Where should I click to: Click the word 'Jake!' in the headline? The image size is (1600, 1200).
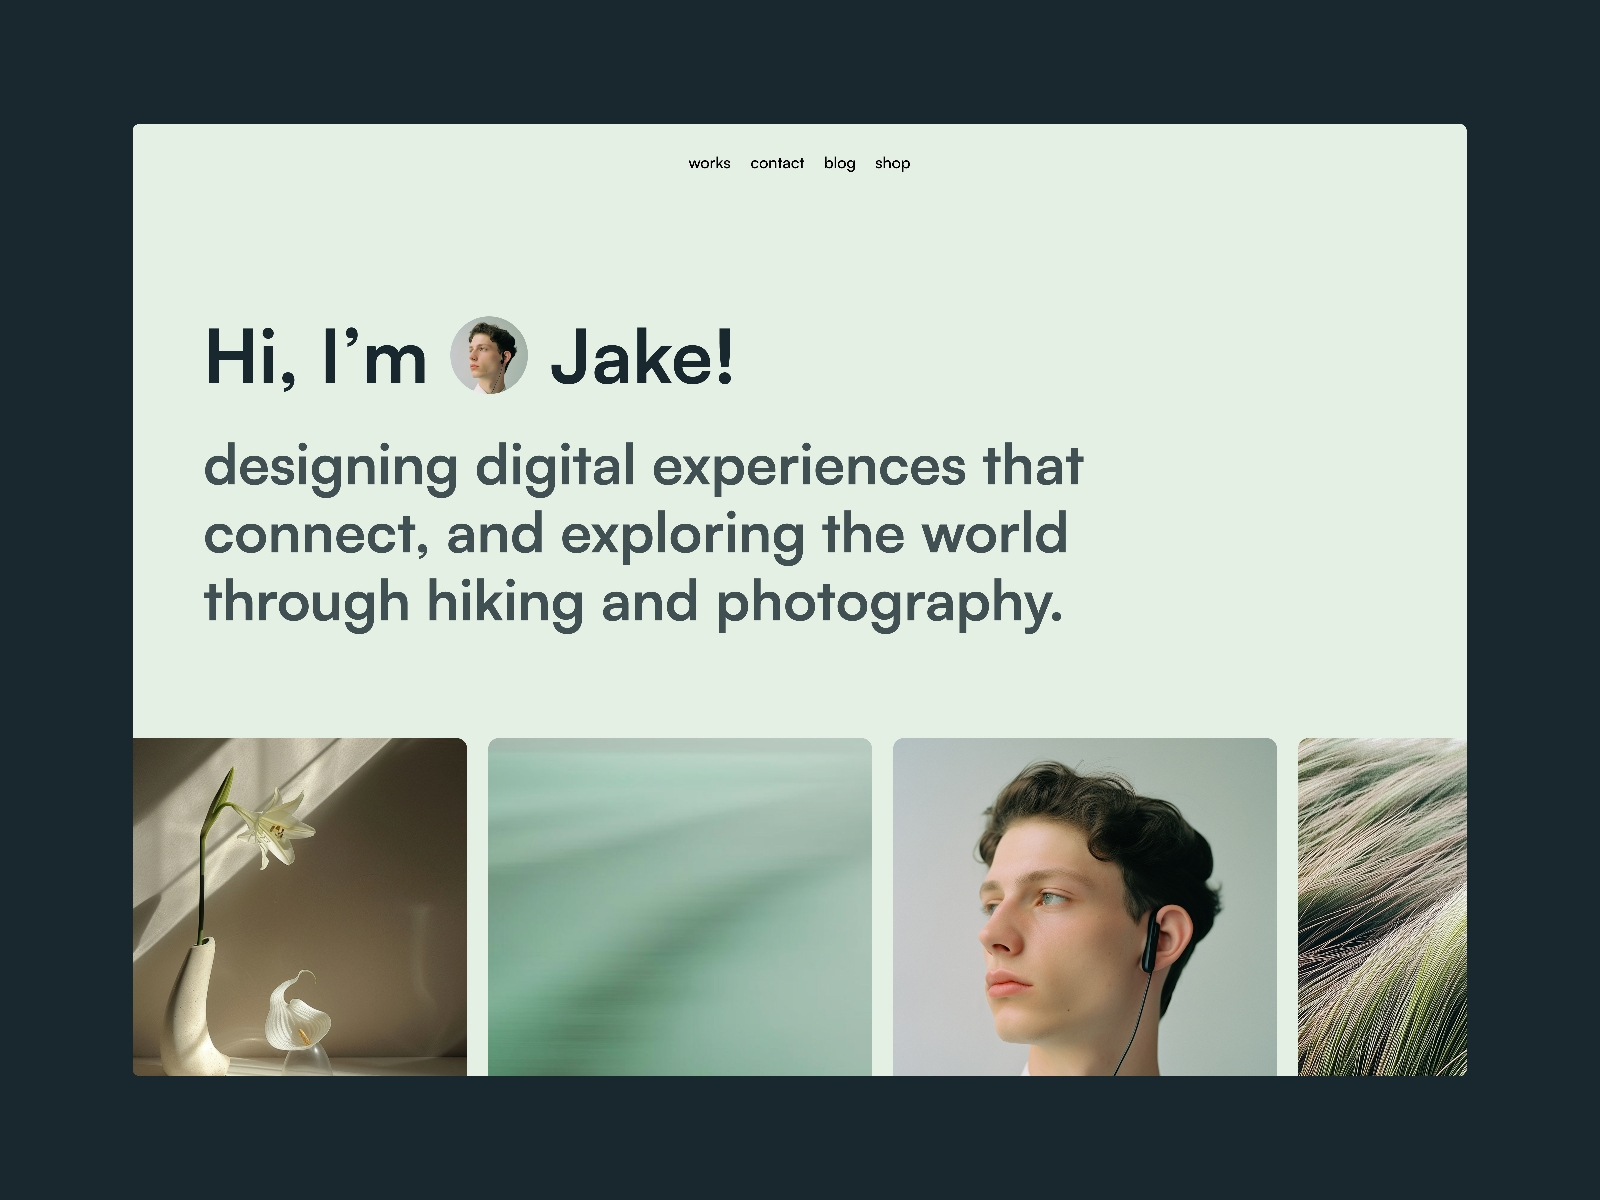[x=644, y=362]
